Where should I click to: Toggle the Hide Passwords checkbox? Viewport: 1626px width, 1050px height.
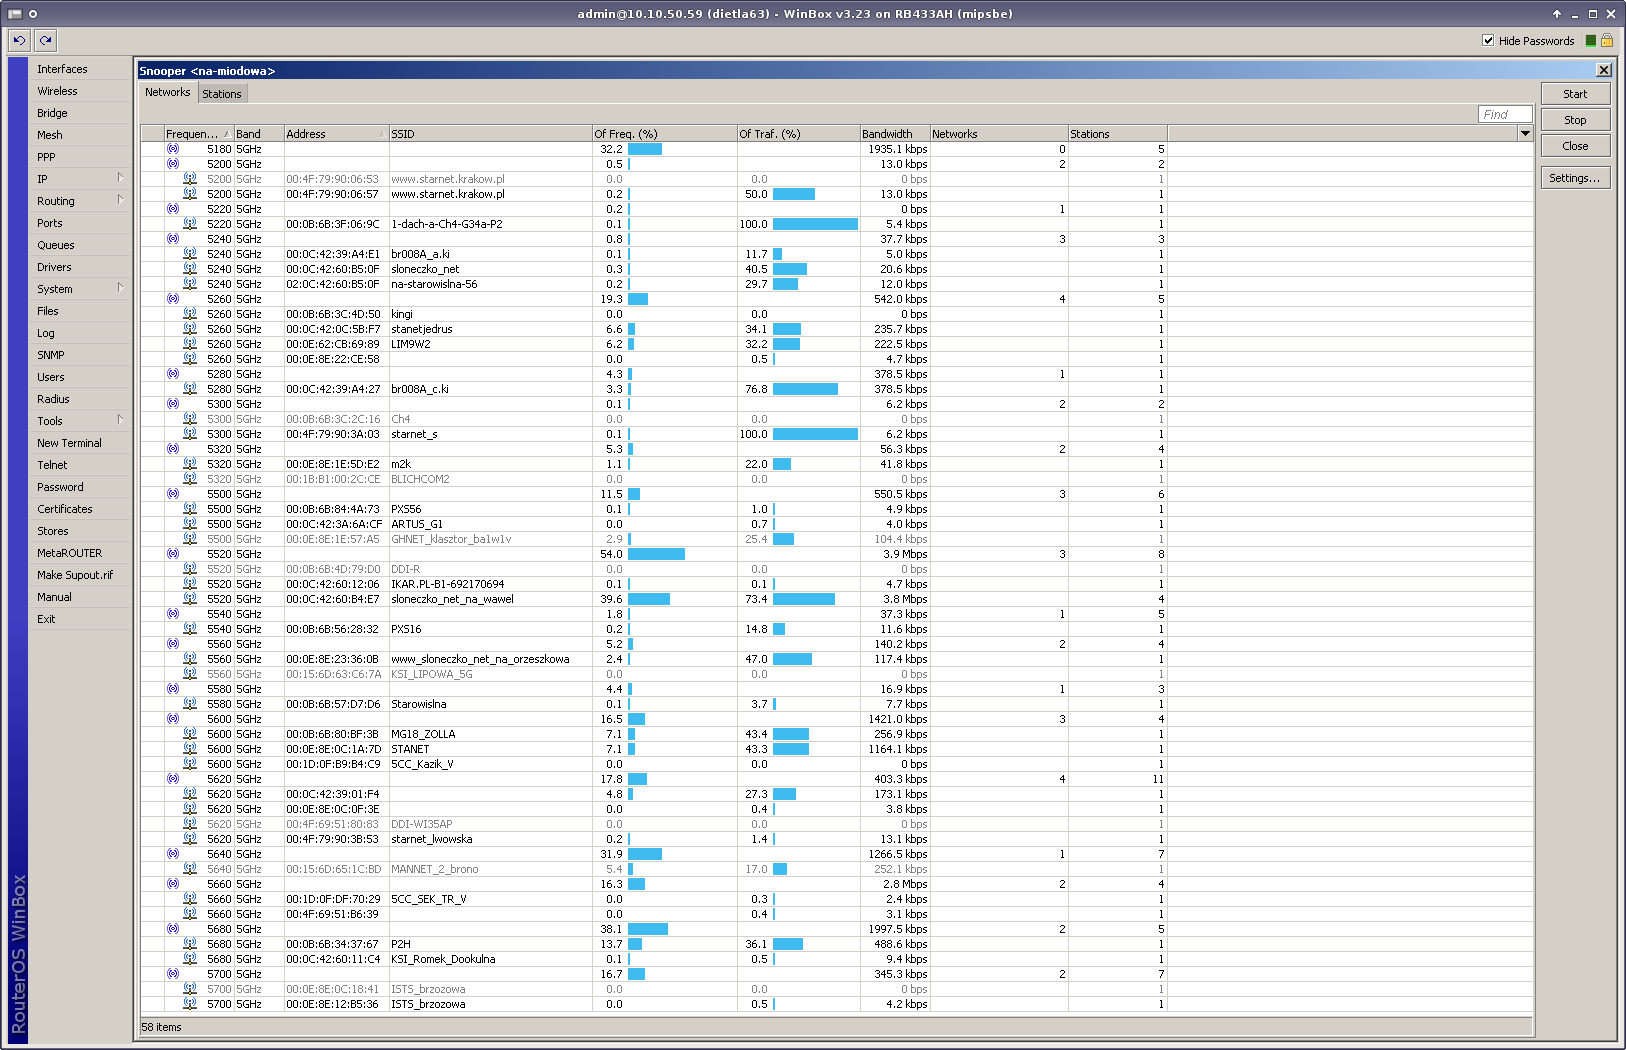coord(1488,41)
